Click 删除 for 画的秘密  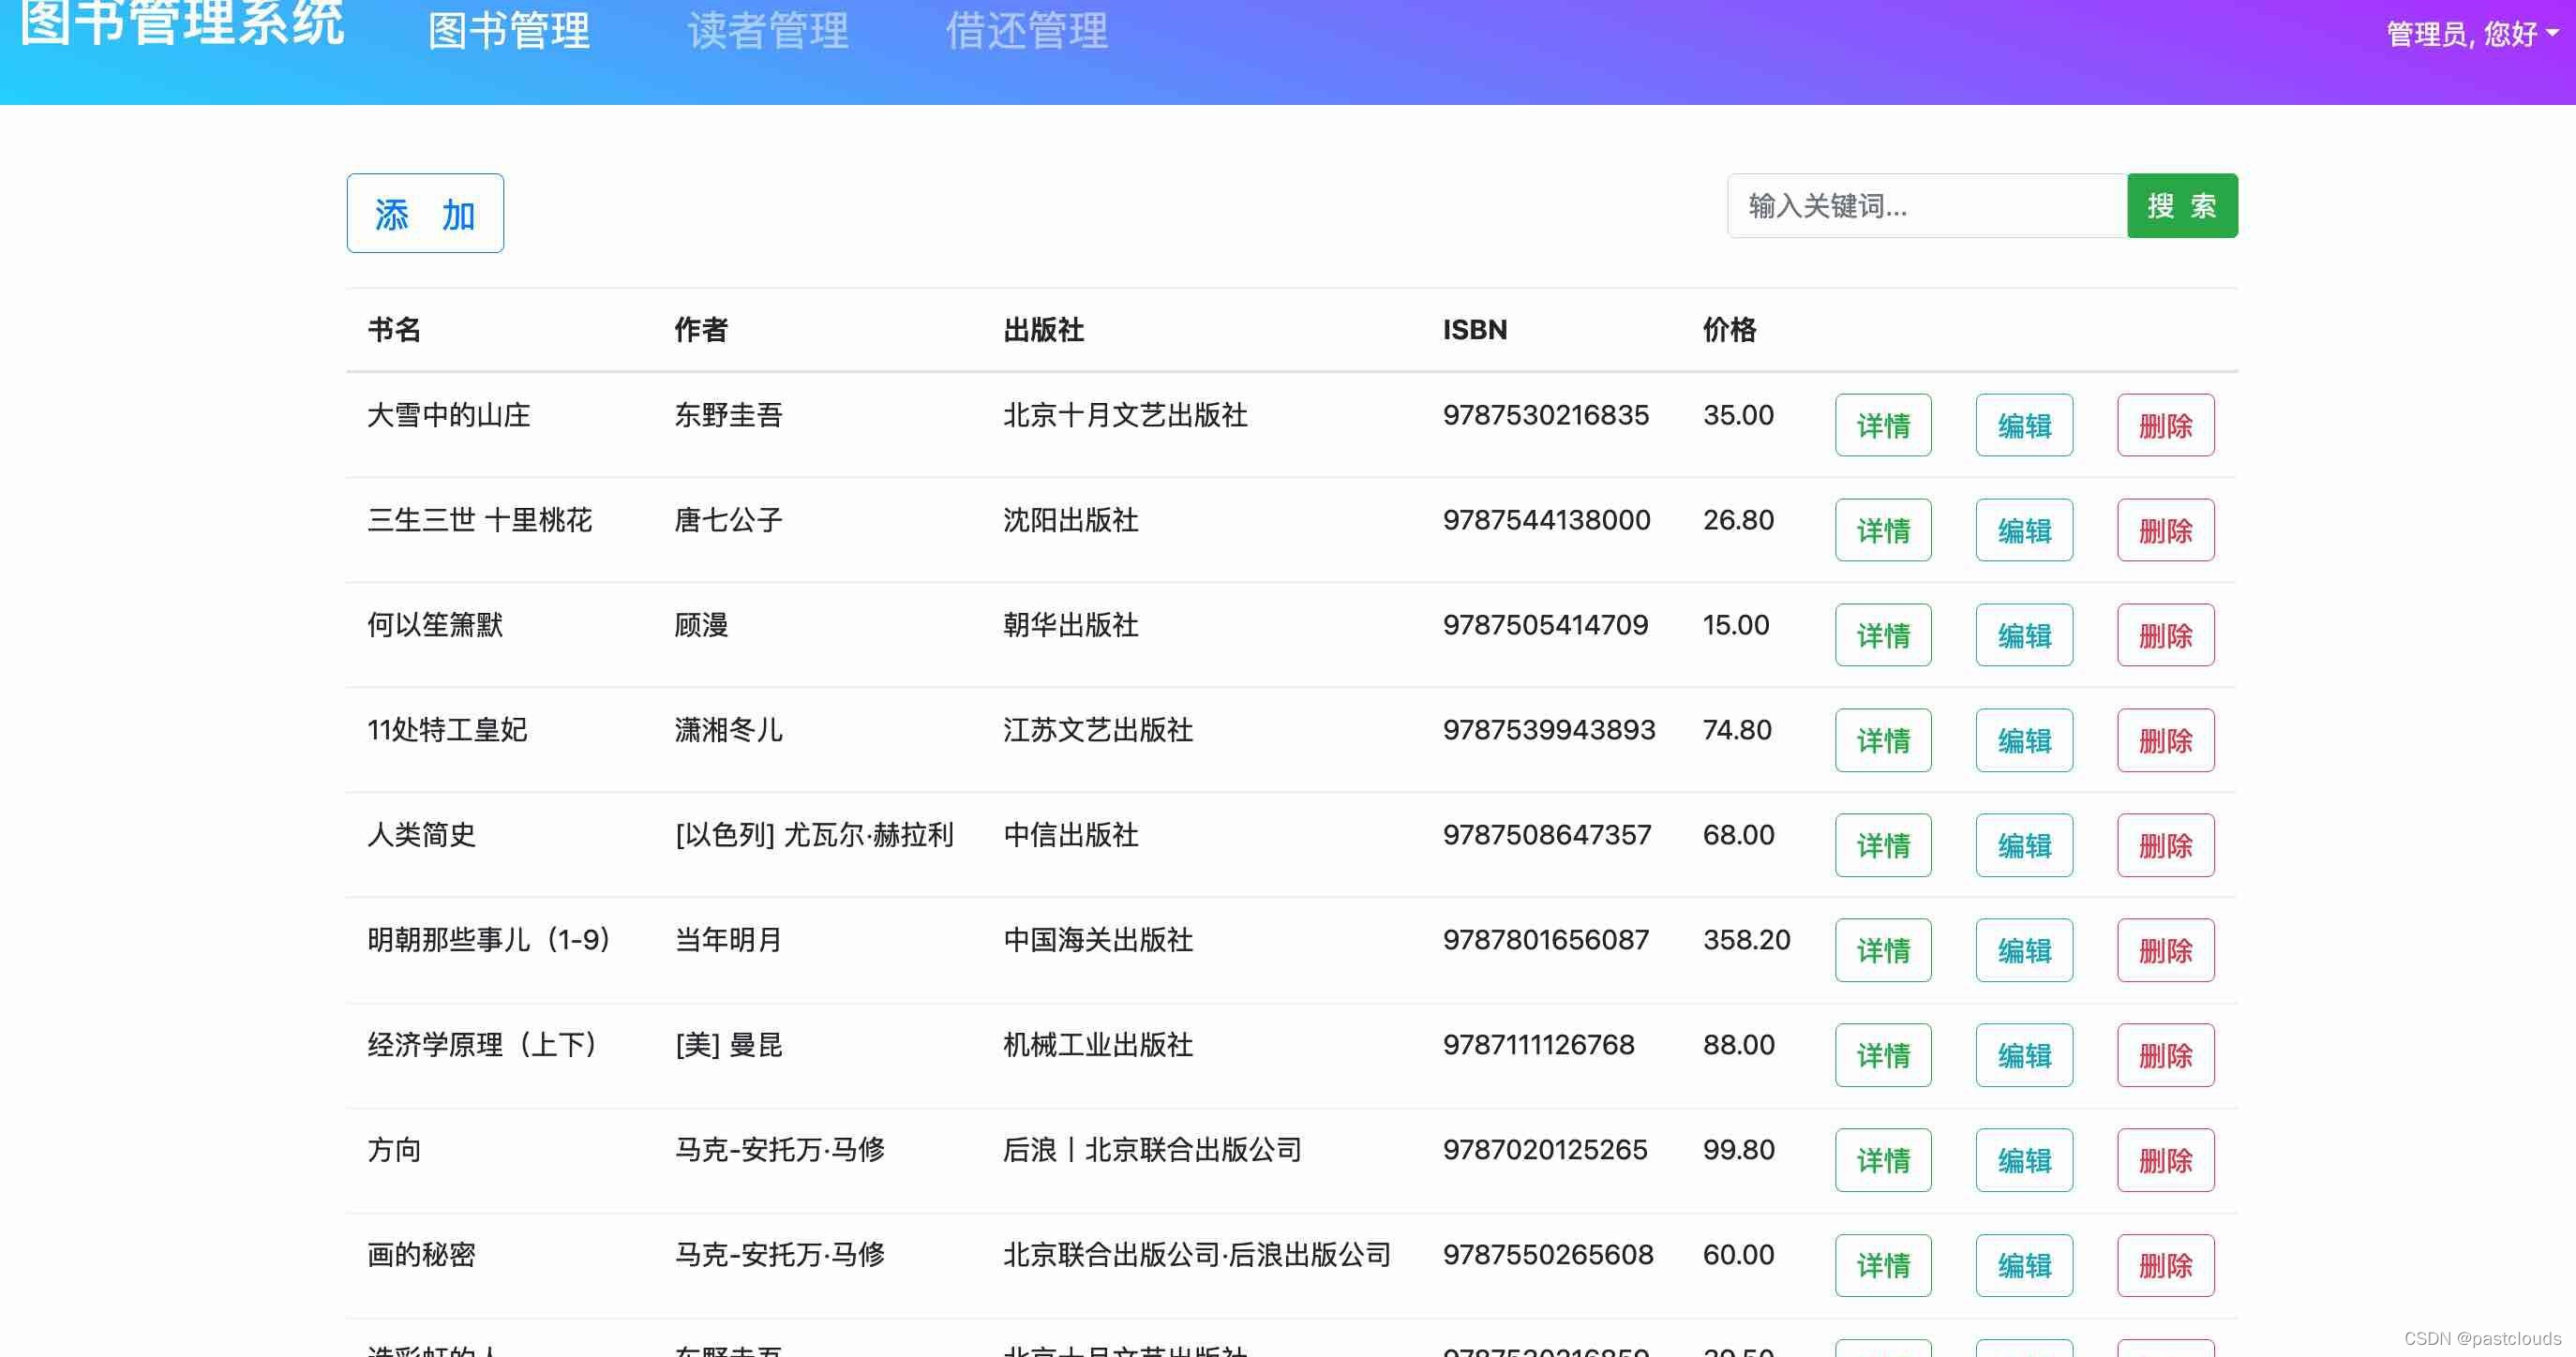pos(2165,1265)
